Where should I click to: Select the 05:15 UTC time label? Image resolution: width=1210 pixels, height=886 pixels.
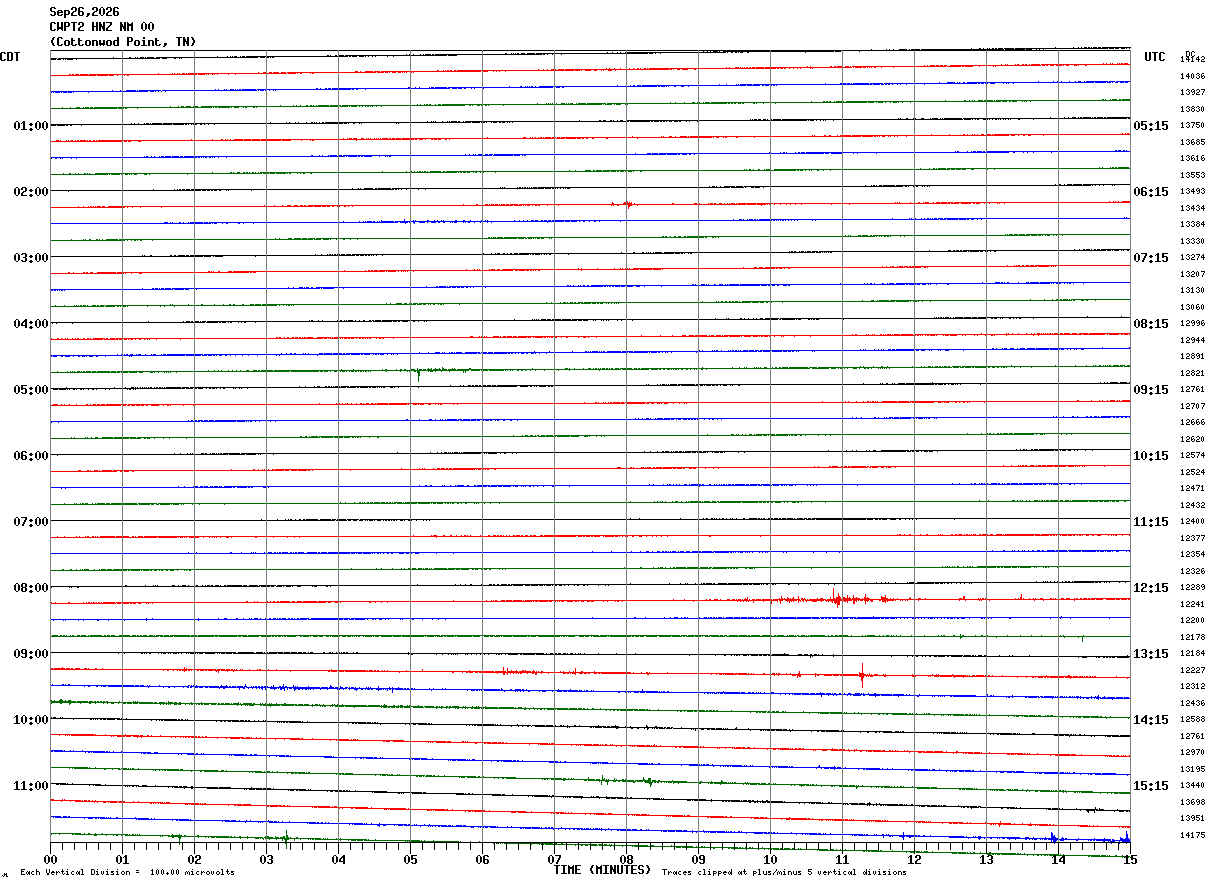coord(1151,126)
